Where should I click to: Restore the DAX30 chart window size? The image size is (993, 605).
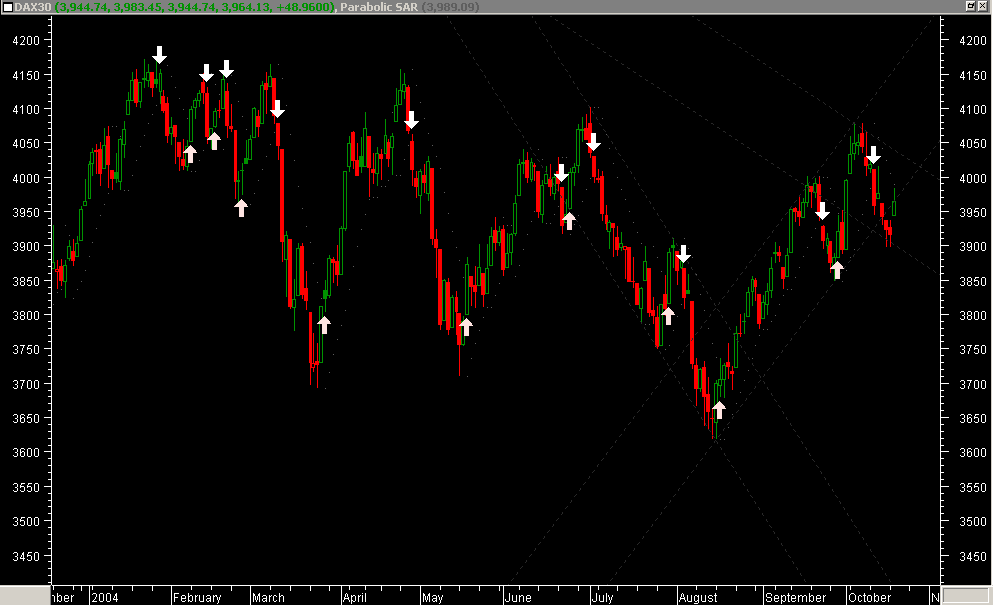pyautogui.click(x=970, y=6)
